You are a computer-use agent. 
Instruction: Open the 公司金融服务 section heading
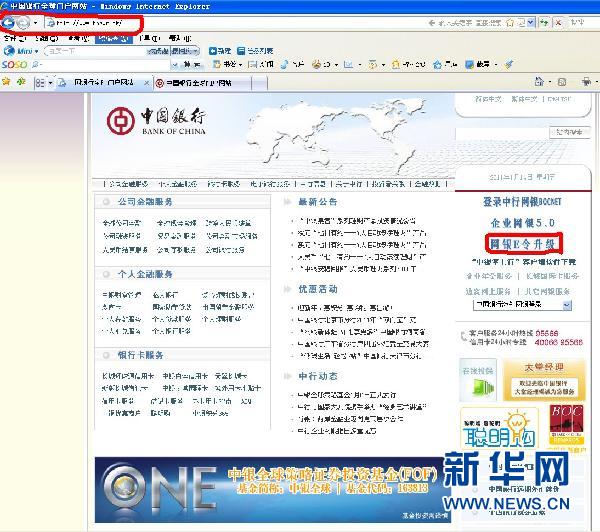pos(145,202)
